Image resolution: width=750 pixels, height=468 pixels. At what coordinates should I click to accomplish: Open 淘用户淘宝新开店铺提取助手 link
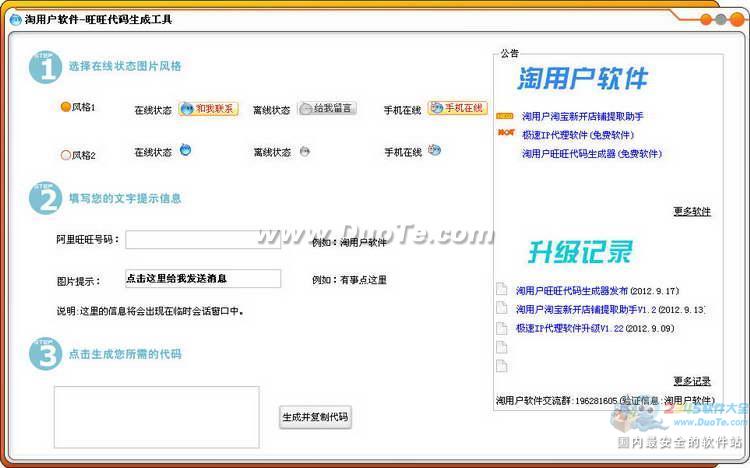point(582,116)
